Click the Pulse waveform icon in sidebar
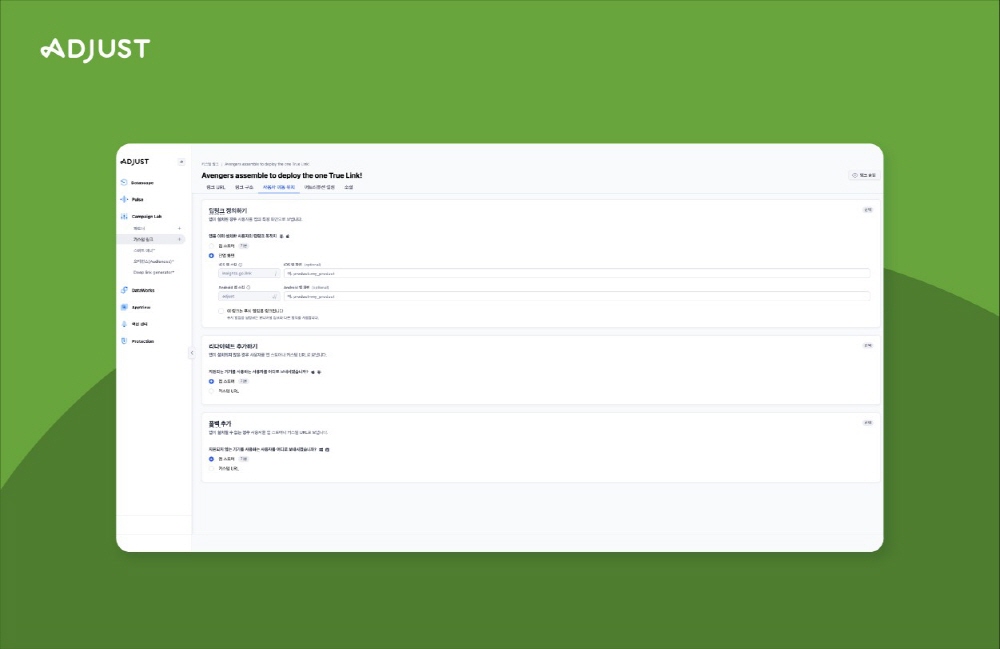The height and width of the screenshot is (649, 1000). point(124,200)
